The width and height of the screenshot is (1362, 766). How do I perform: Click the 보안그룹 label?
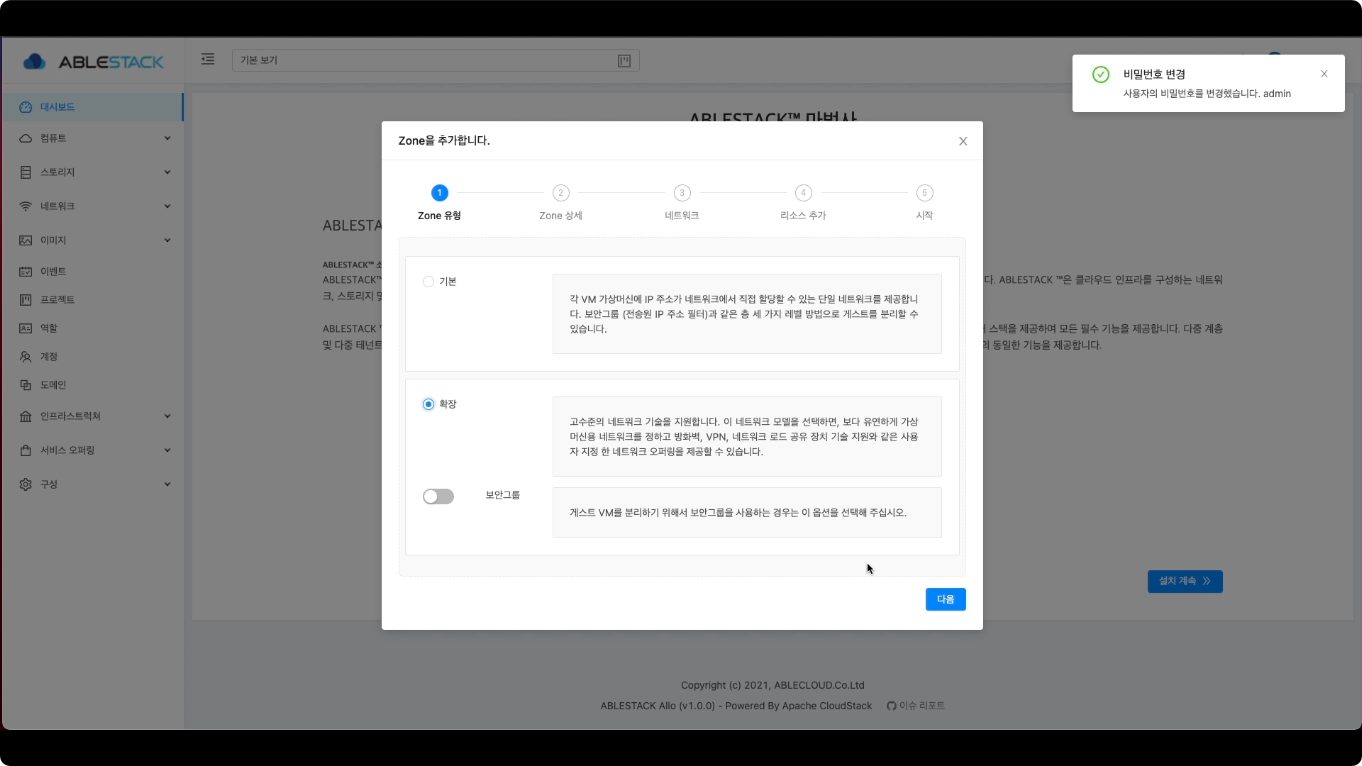(503, 495)
